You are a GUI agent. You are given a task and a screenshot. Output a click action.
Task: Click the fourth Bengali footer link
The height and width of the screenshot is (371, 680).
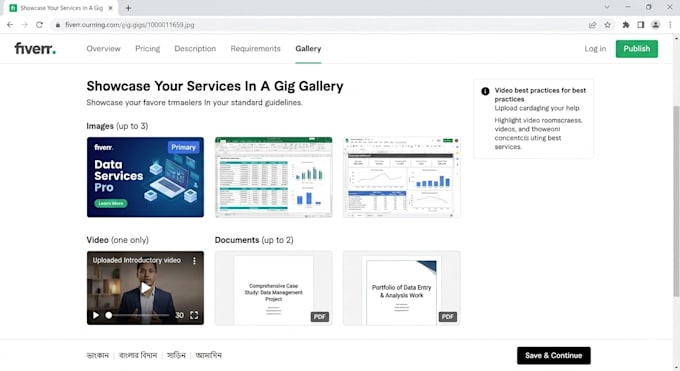(x=209, y=355)
